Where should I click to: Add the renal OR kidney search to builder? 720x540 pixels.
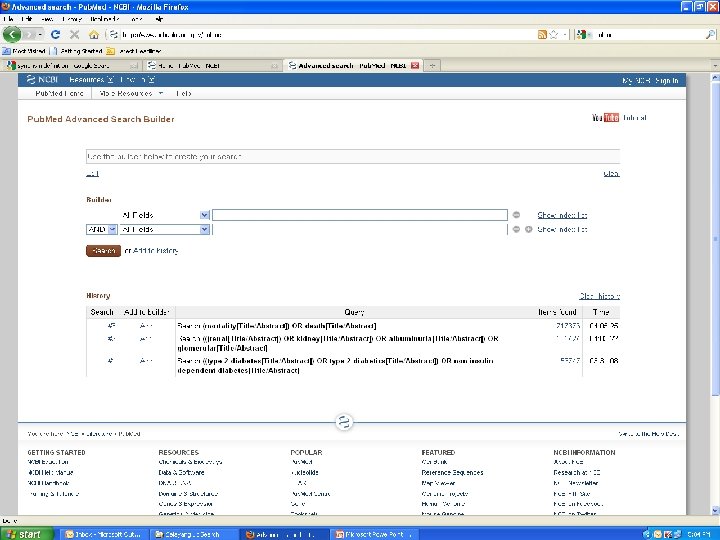point(145,339)
